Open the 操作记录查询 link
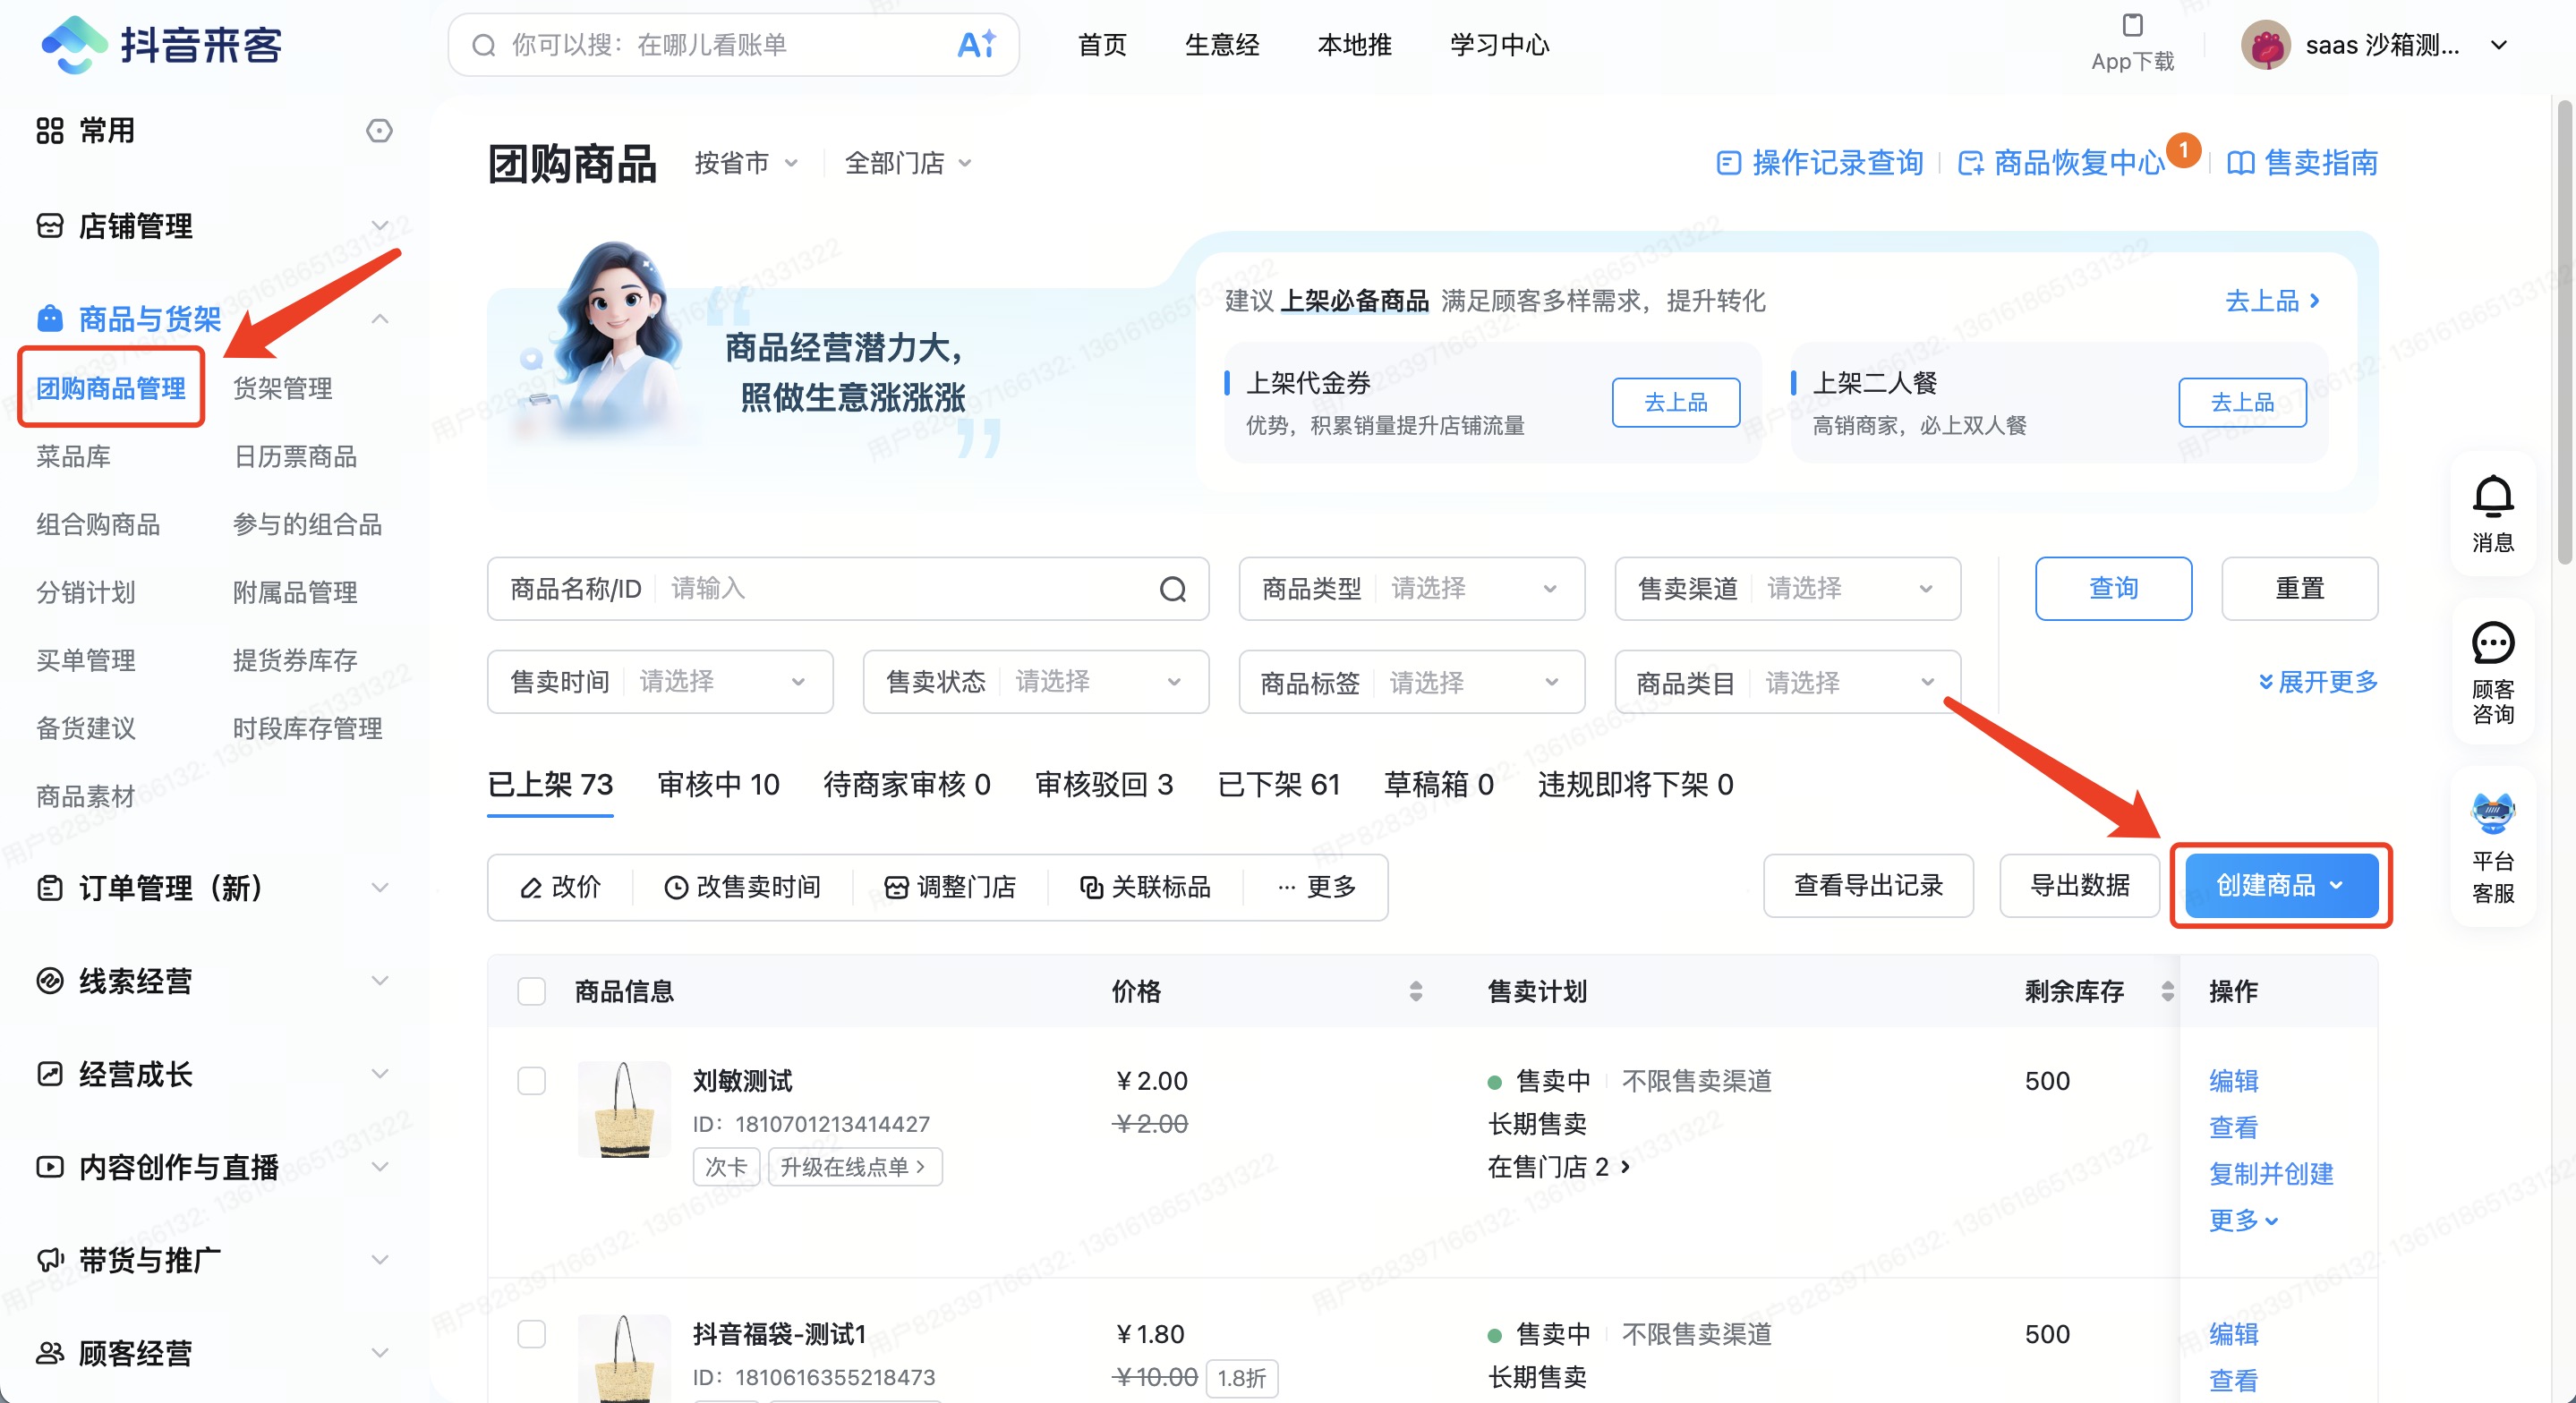 pos(1820,163)
